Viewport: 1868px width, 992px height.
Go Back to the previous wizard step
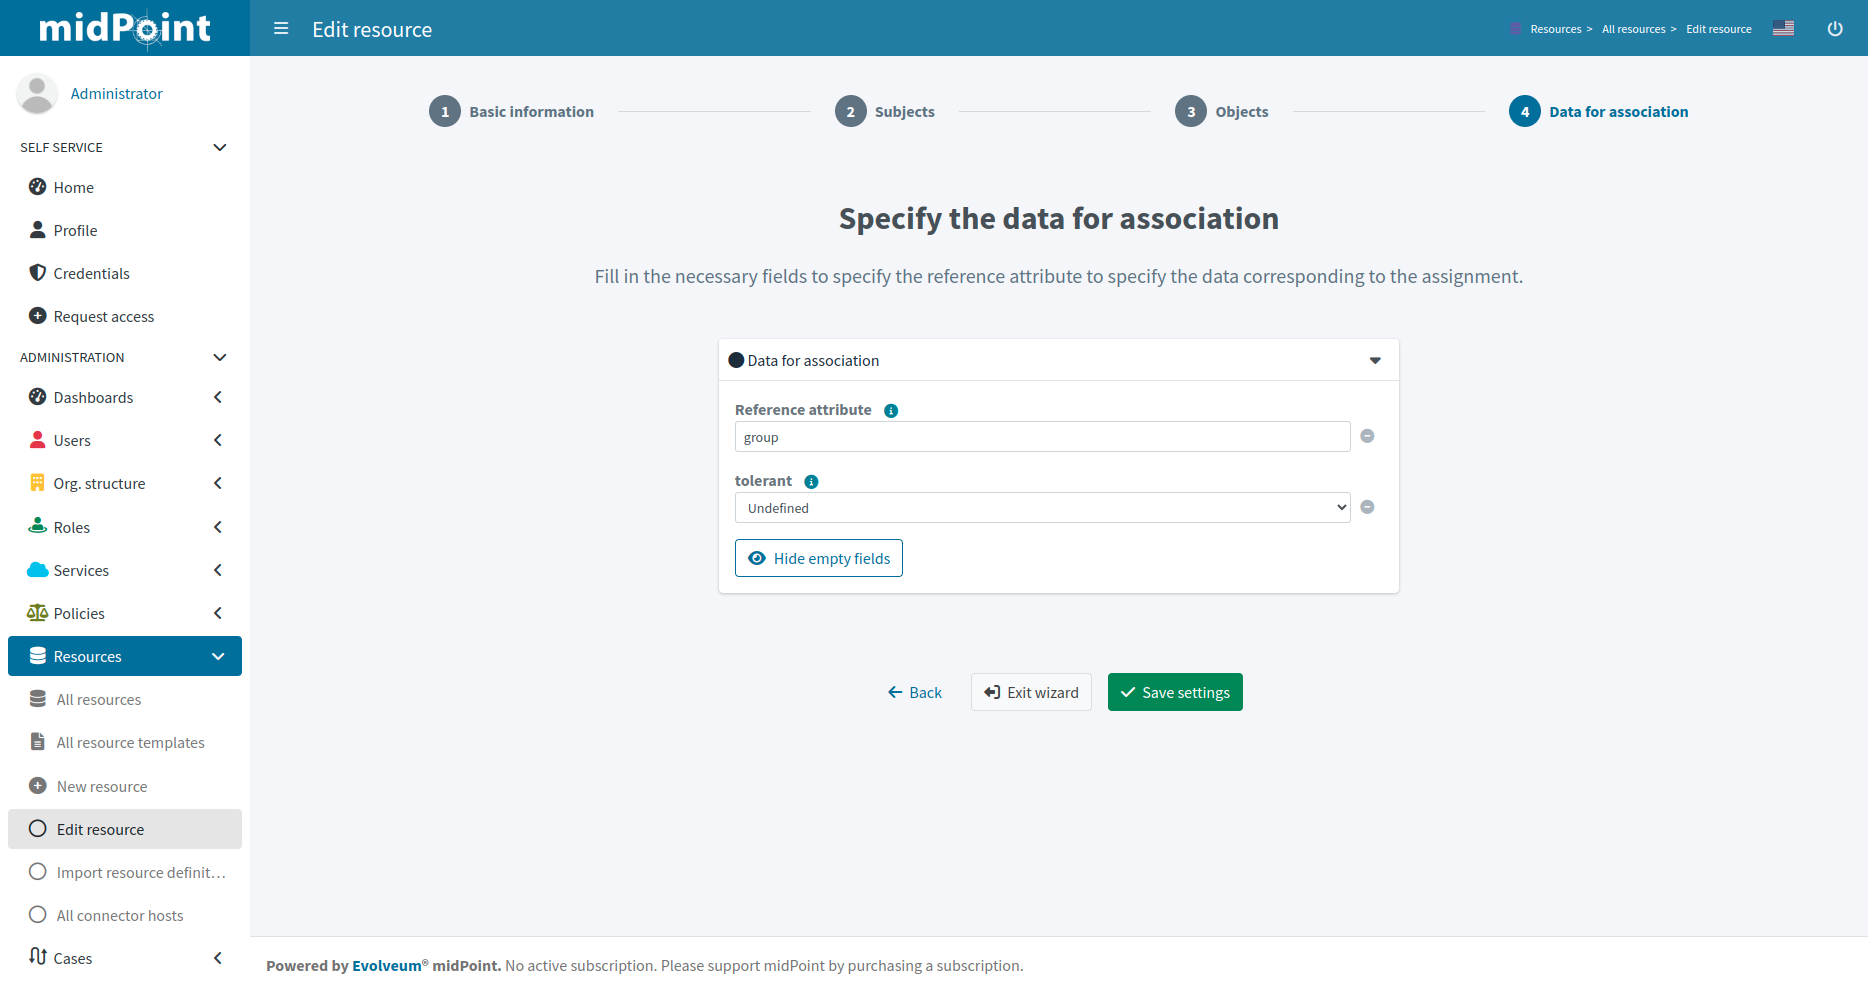tap(915, 692)
